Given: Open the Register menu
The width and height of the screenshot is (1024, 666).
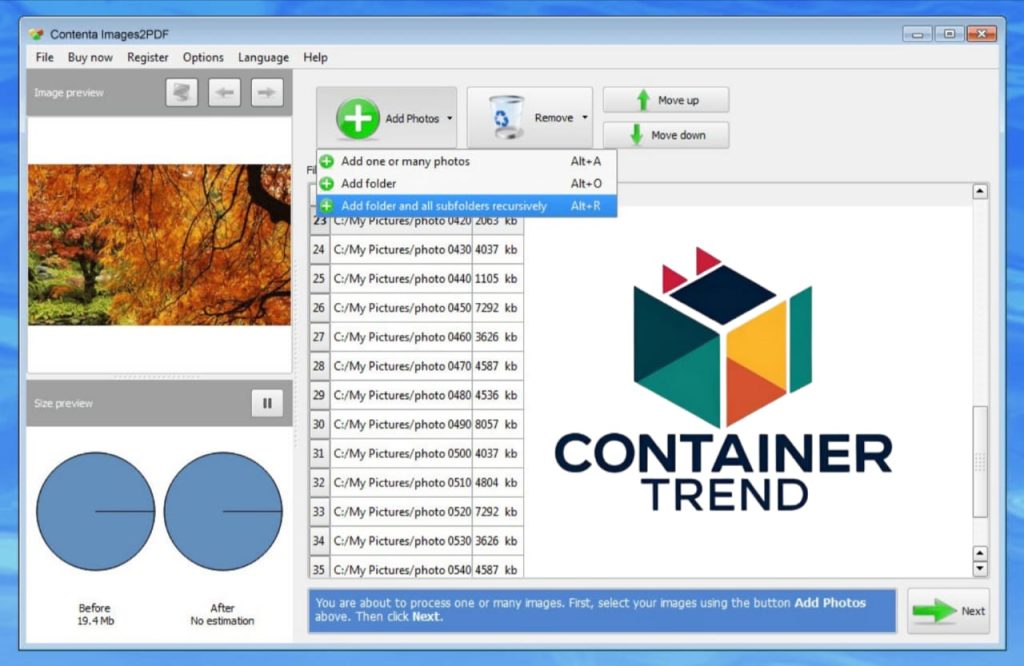Looking at the screenshot, I should pos(148,57).
